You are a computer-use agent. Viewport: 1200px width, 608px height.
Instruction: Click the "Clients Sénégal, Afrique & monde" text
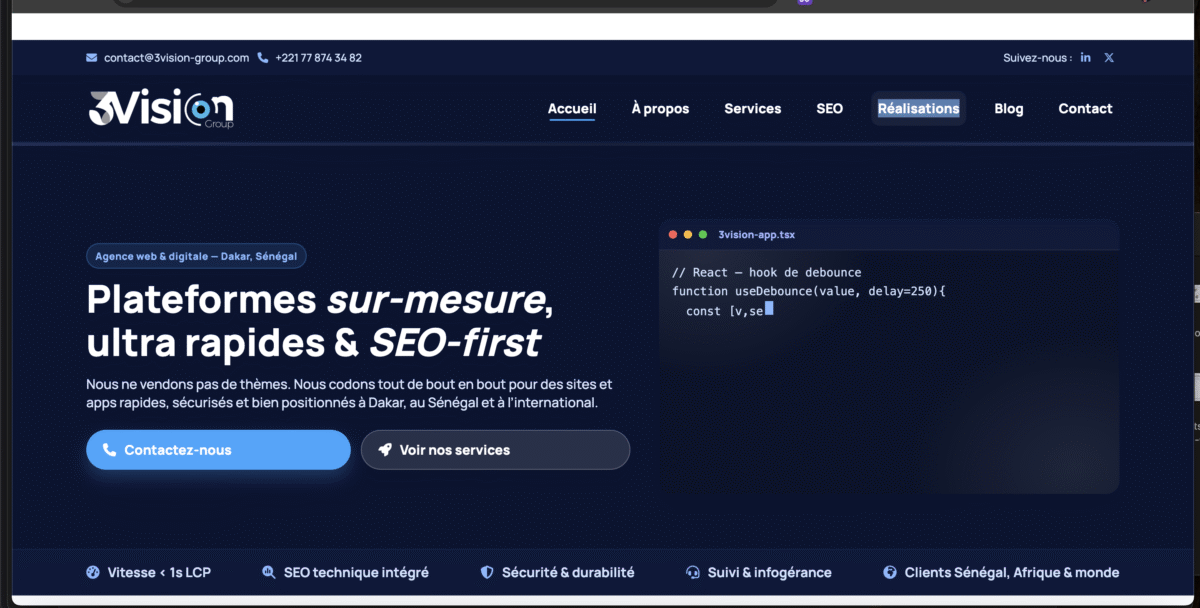coord(1012,573)
